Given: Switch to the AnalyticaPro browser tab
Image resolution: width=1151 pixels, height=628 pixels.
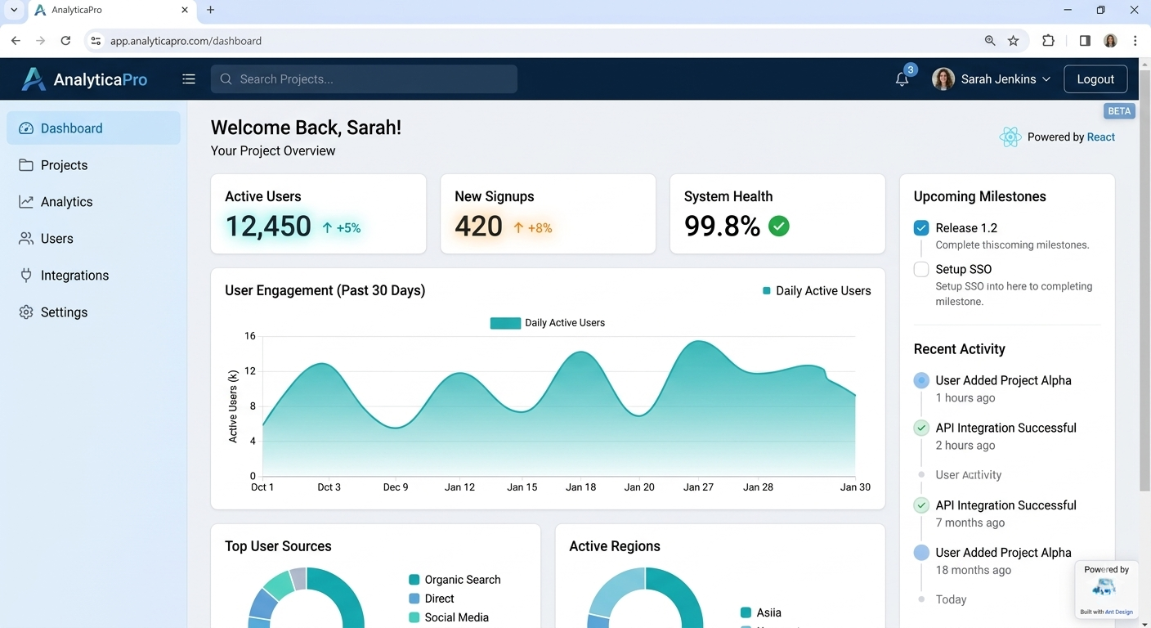Looking at the screenshot, I should pos(110,11).
